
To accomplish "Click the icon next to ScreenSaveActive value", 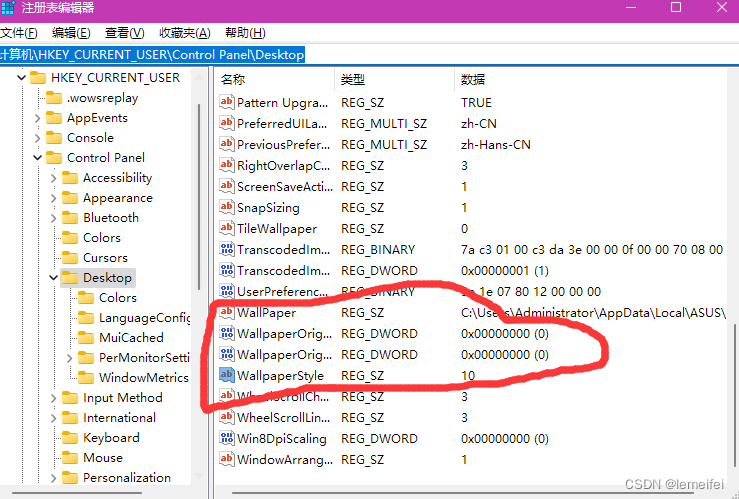I will pyautogui.click(x=227, y=186).
